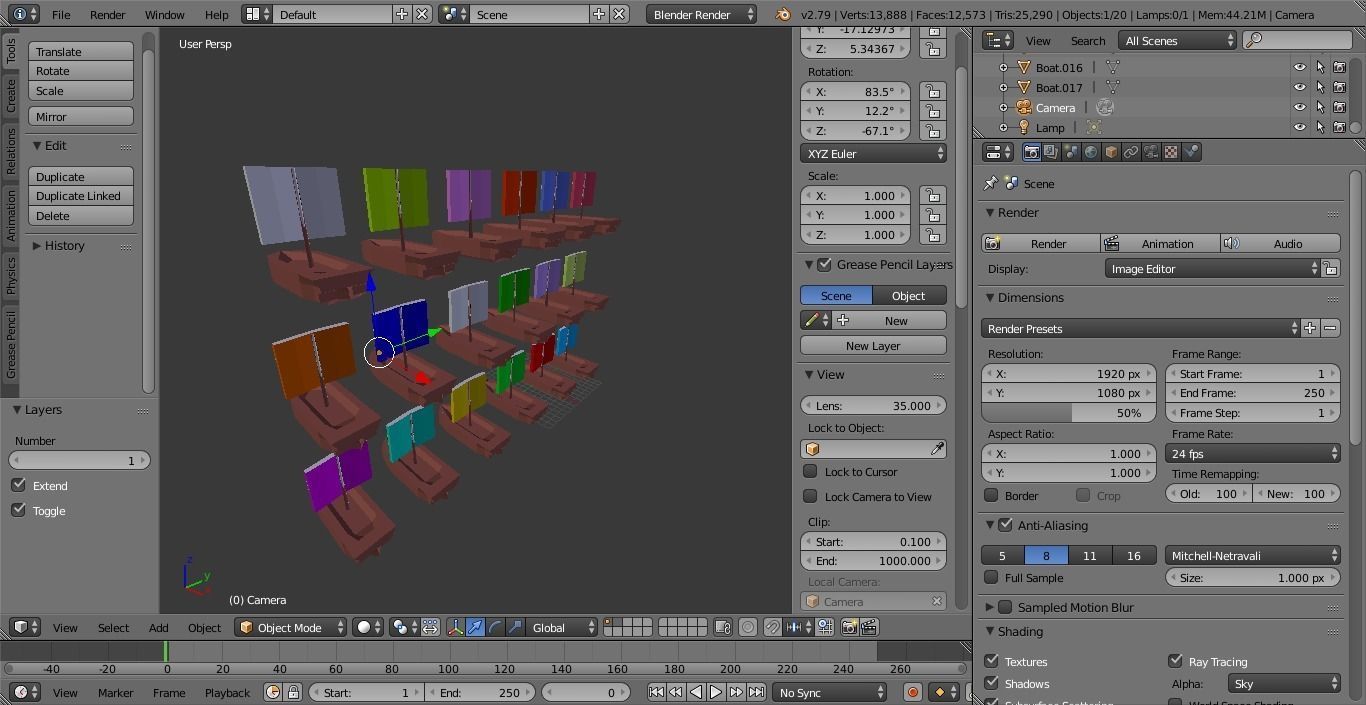Open the XYZ Euler rotation mode dropdown

point(873,154)
